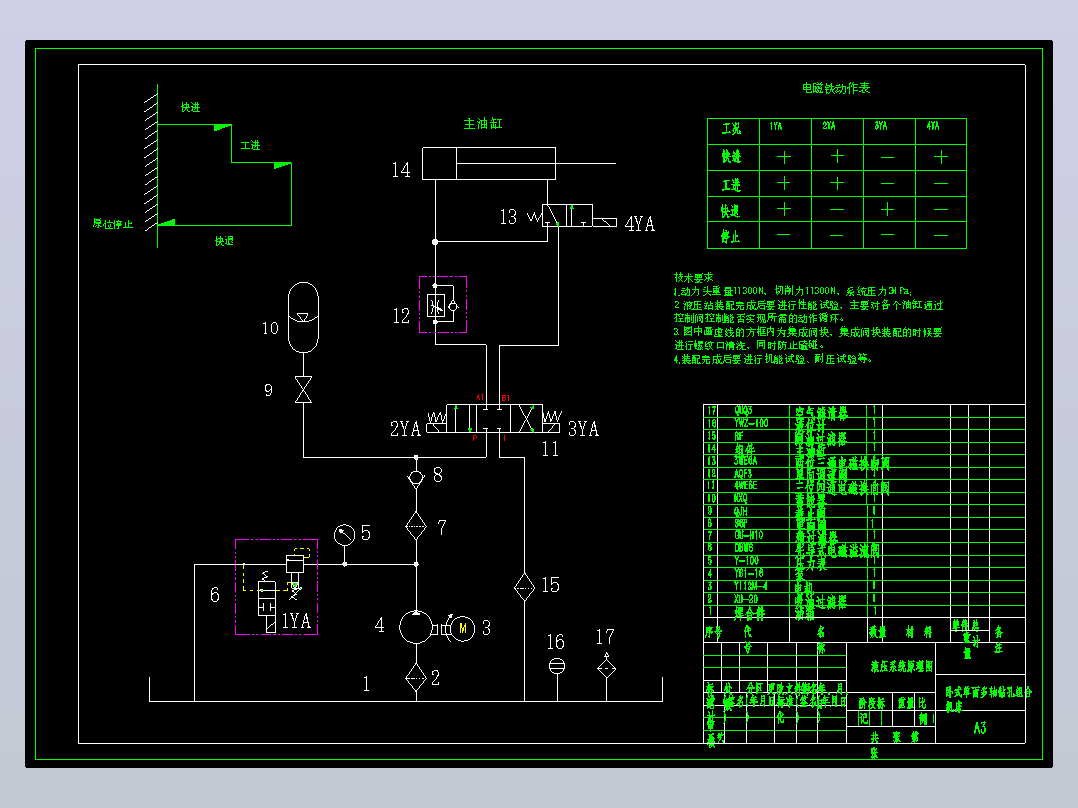The width and height of the screenshot is (1078, 808).
Task: Select the A3 sheet size text
Action: (x=980, y=728)
